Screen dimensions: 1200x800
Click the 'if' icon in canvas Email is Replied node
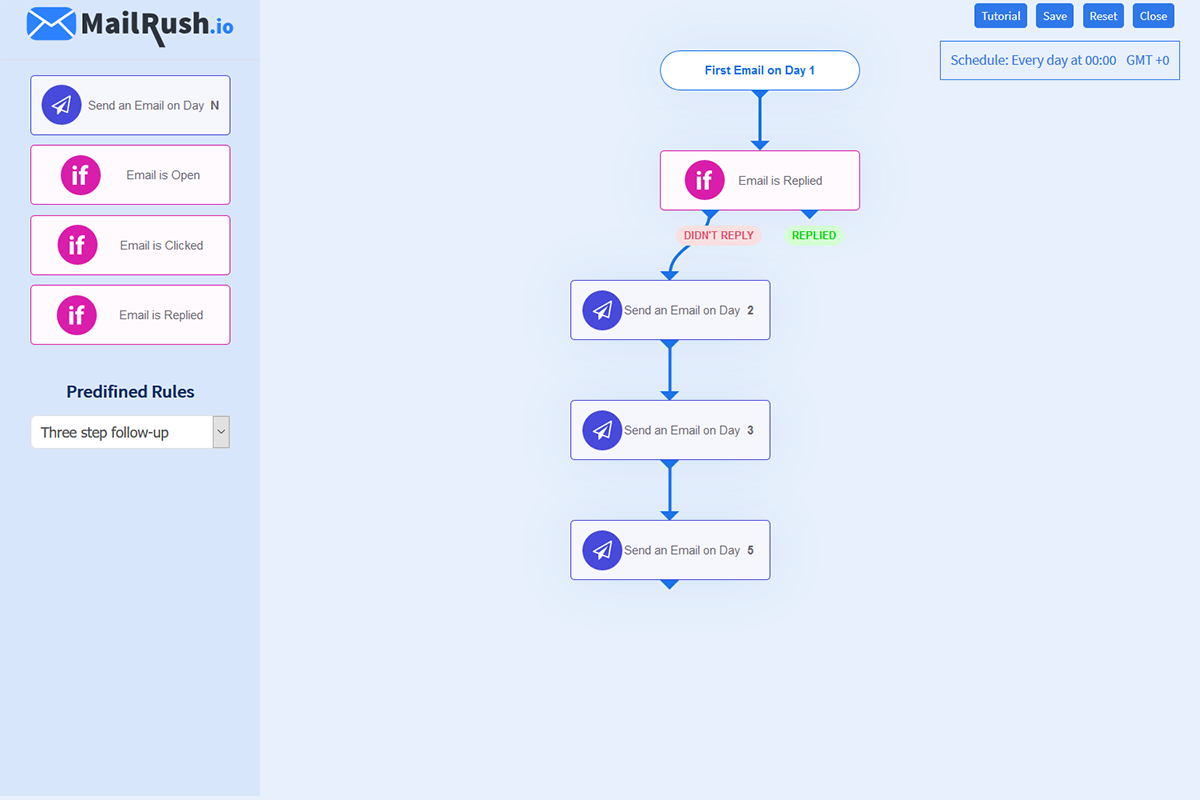coord(704,180)
